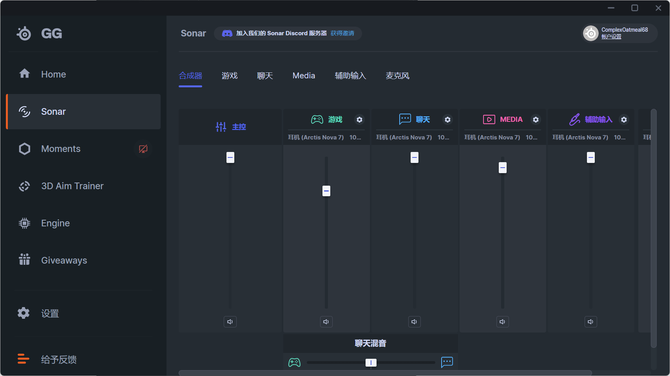Open MEDIA output device dropdown

point(502,137)
